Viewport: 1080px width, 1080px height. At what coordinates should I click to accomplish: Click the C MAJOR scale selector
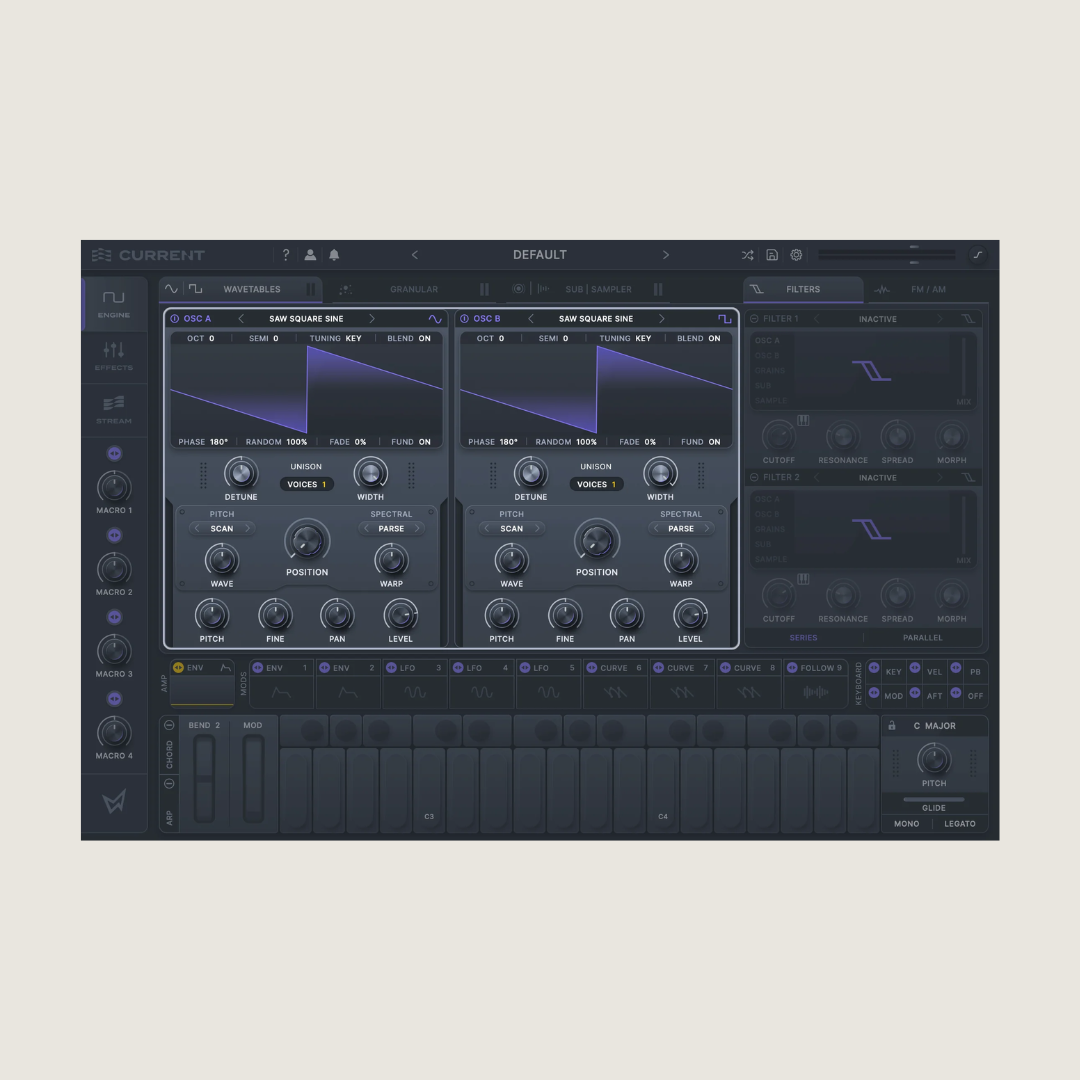(x=935, y=726)
